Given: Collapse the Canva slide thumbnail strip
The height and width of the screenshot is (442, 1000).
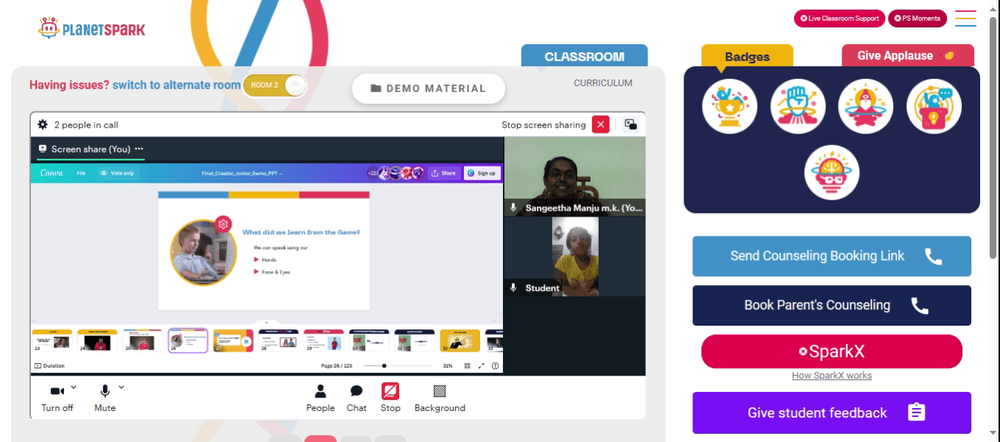Looking at the screenshot, I should pyautogui.click(x=267, y=323).
